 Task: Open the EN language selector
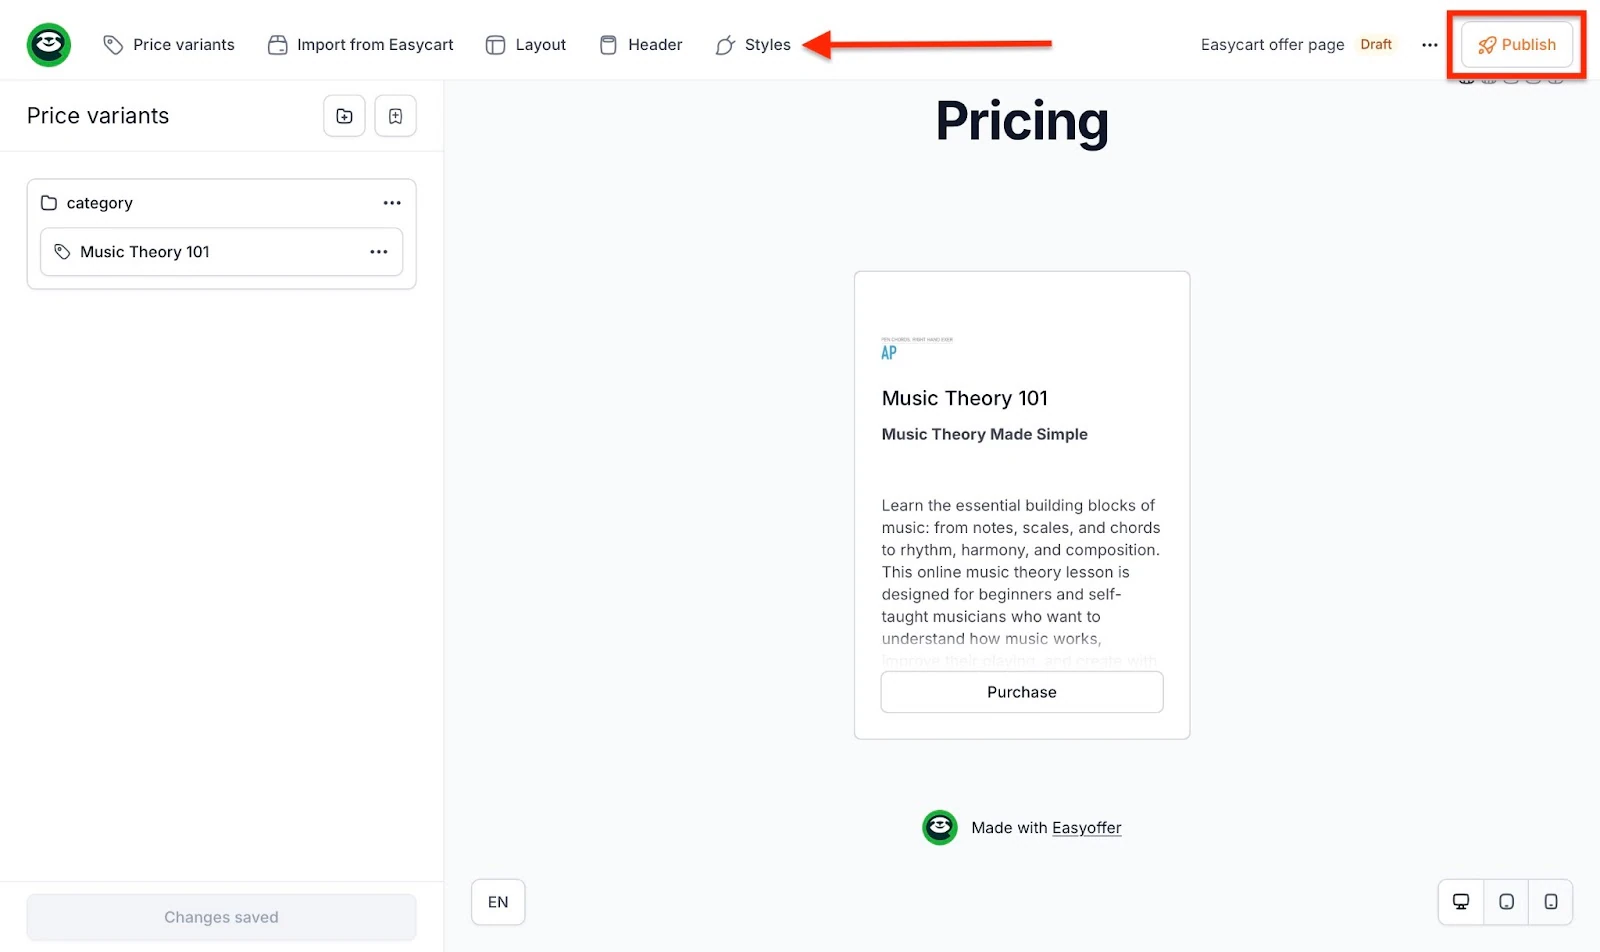pos(498,902)
